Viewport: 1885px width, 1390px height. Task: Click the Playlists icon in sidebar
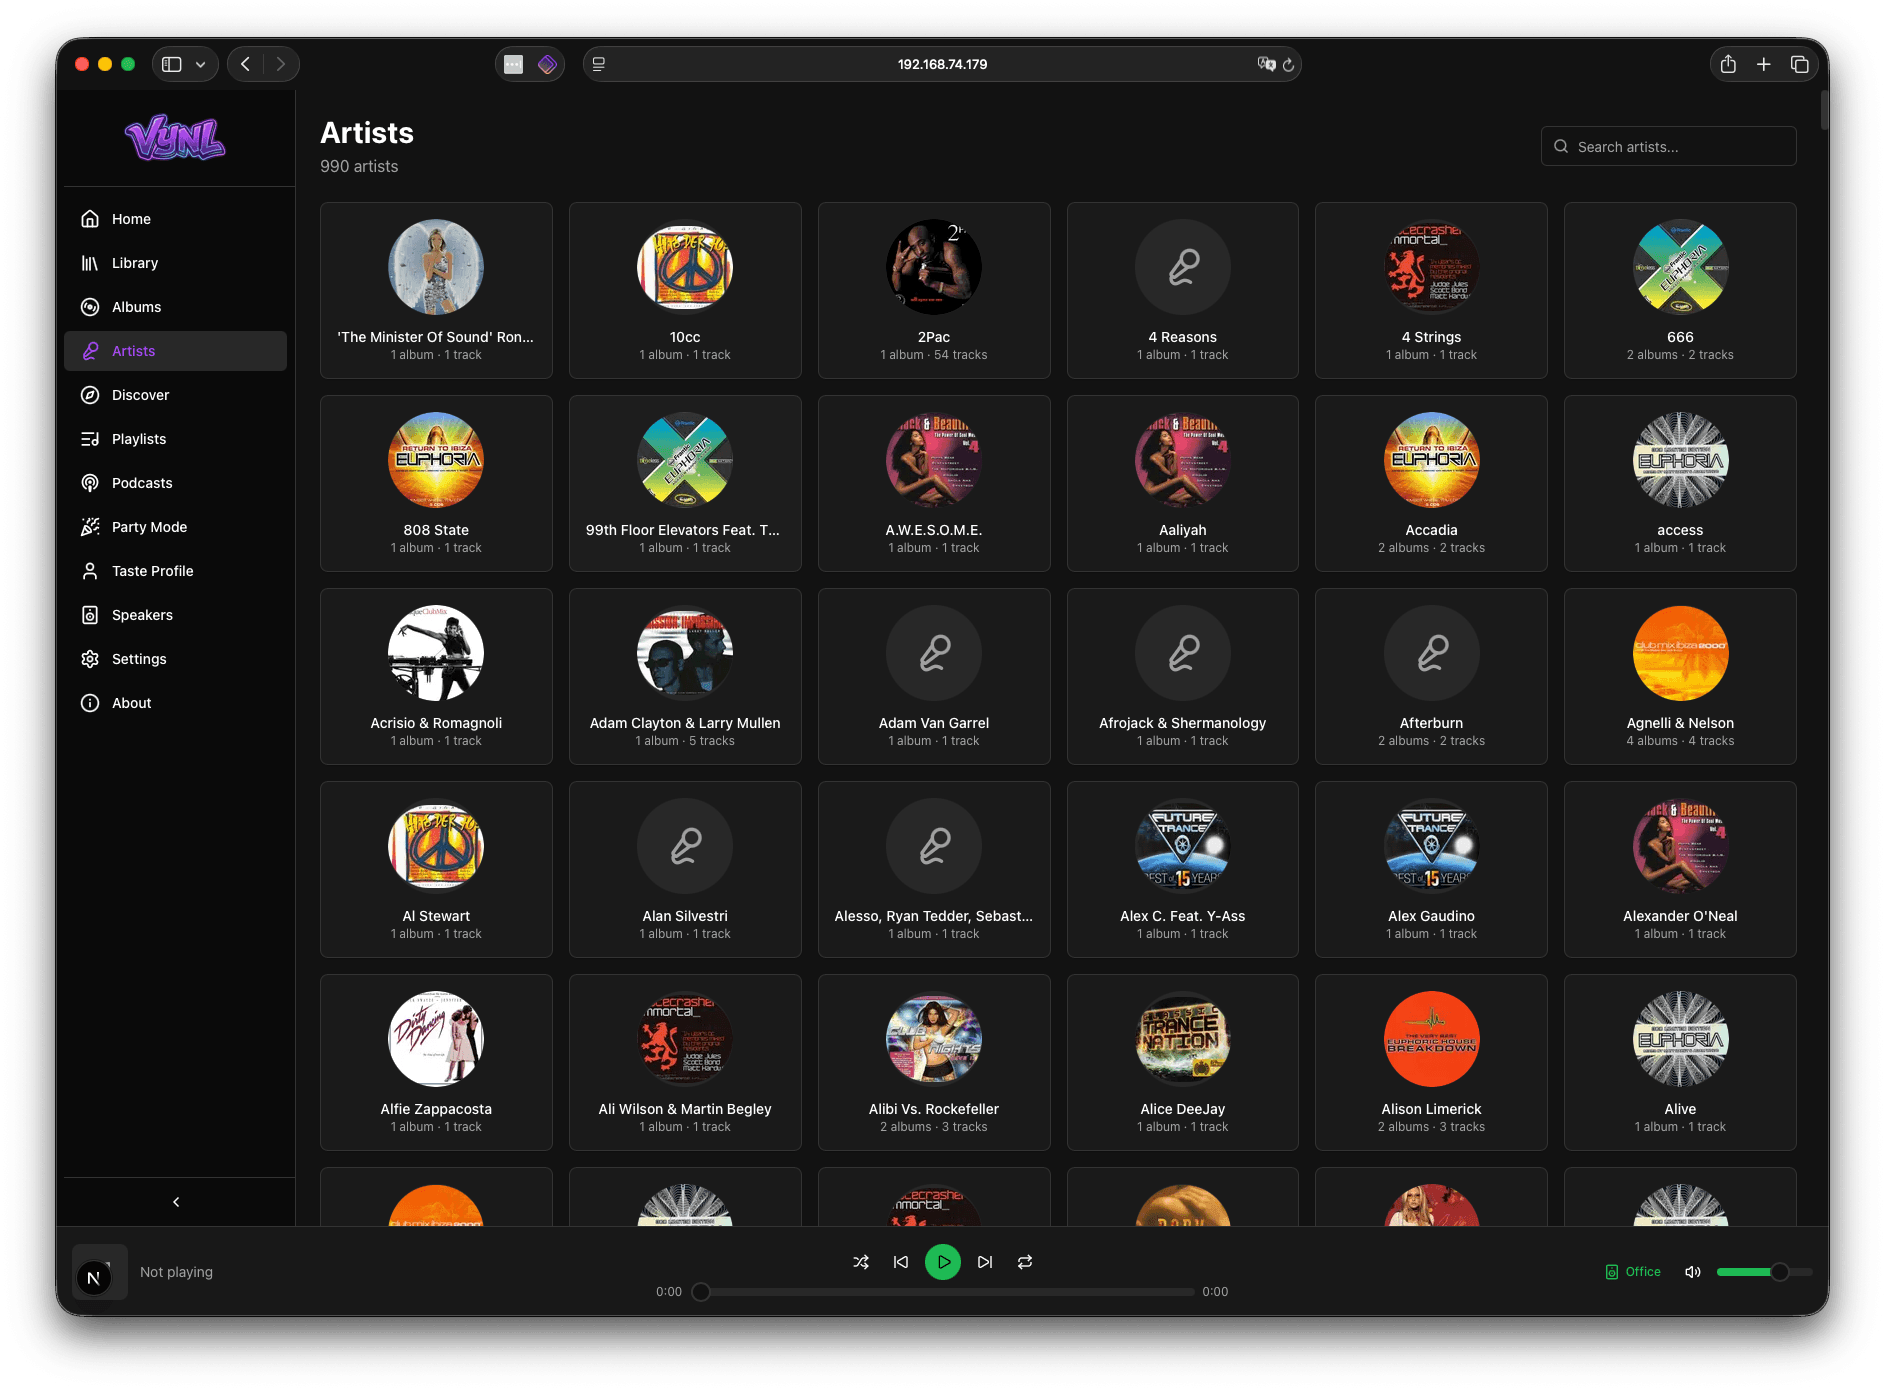90,439
